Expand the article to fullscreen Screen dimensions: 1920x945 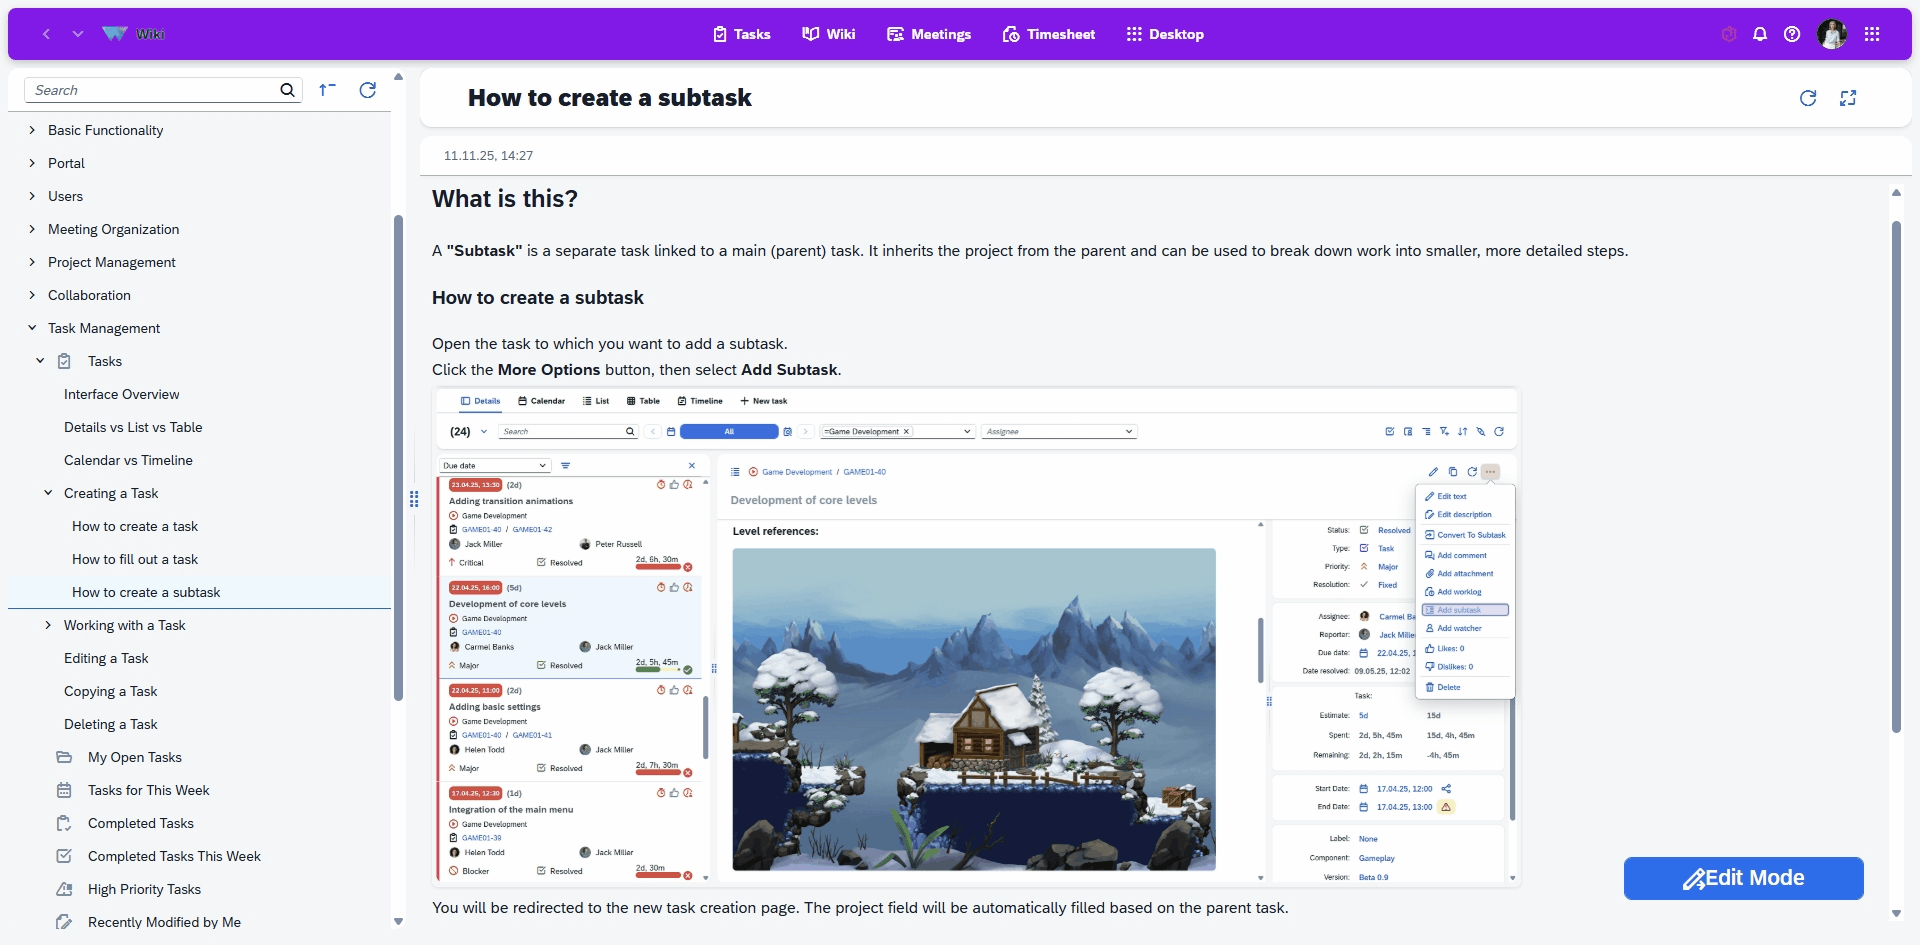(1848, 98)
